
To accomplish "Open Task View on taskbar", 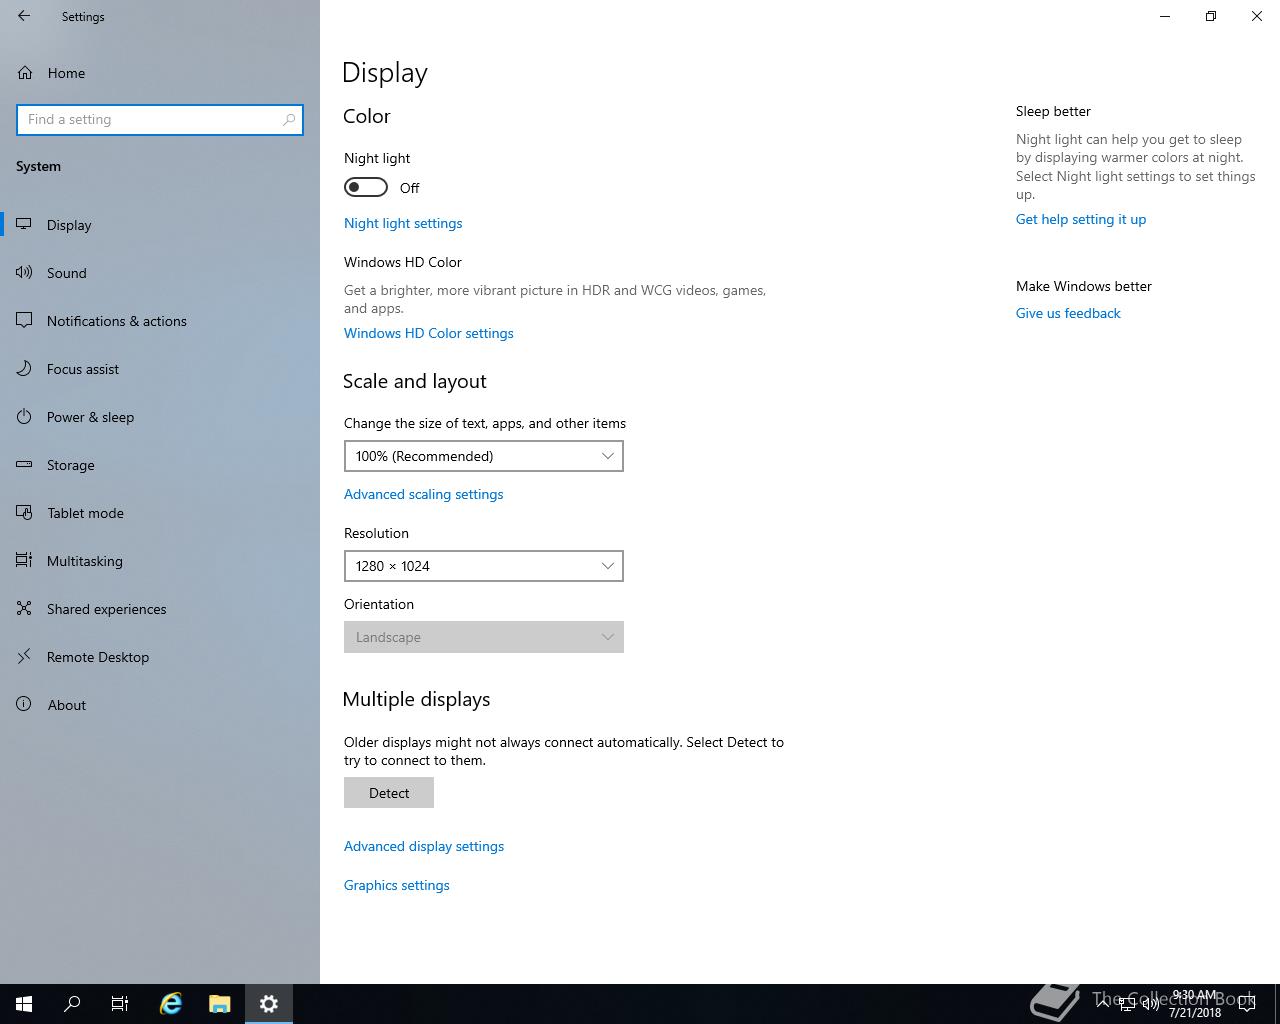I will click(120, 1004).
